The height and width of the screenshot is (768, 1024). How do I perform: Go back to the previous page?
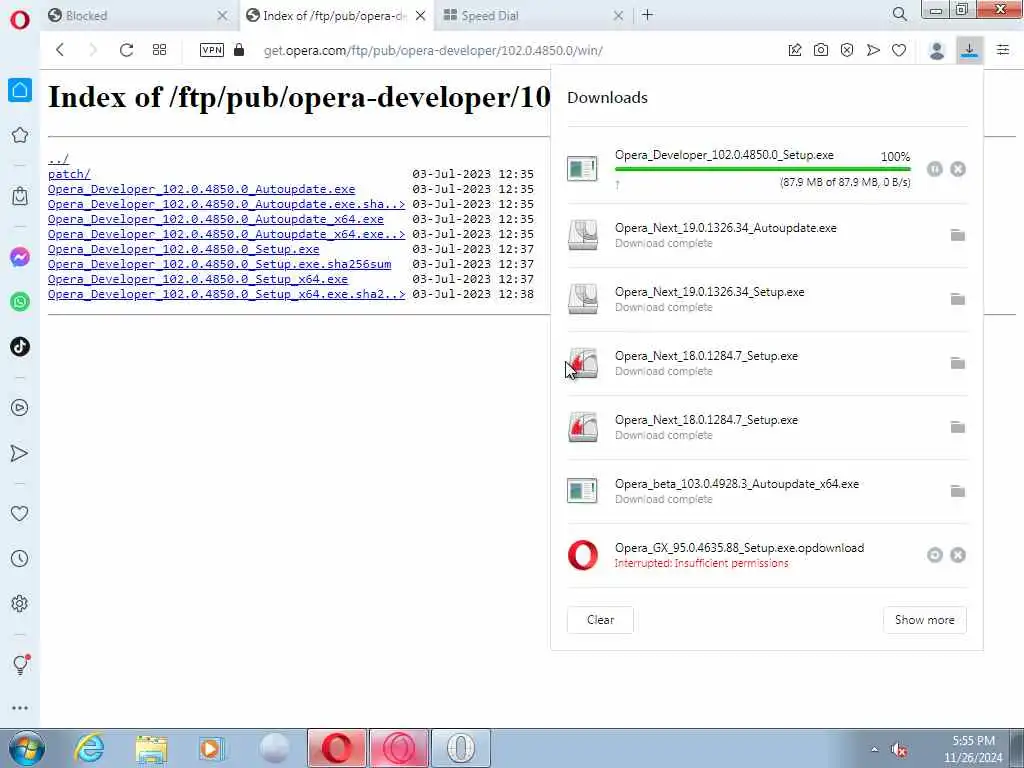point(60,50)
